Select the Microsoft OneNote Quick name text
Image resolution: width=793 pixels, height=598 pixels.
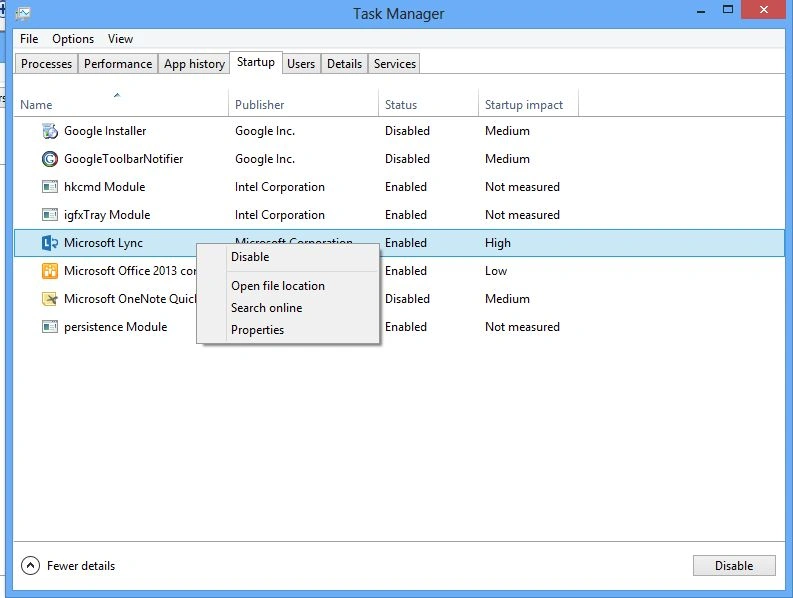130,299
